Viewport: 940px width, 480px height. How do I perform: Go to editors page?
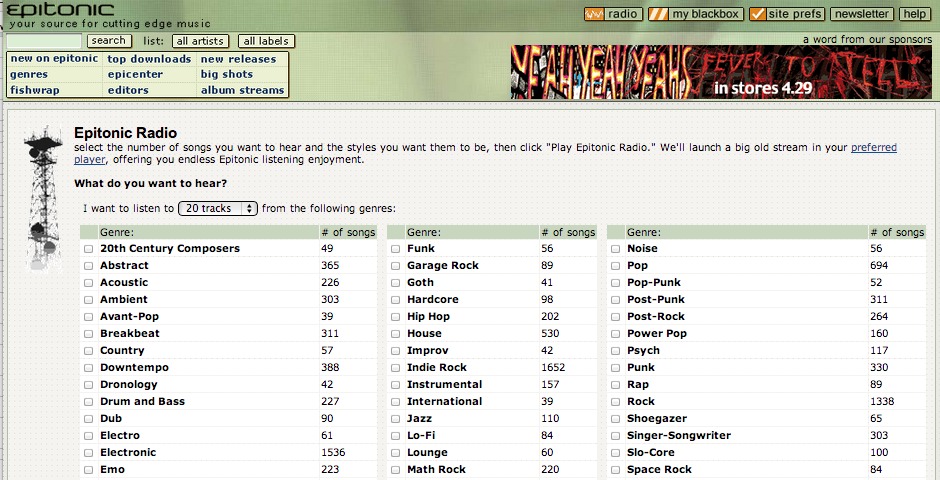coord(128,90)
